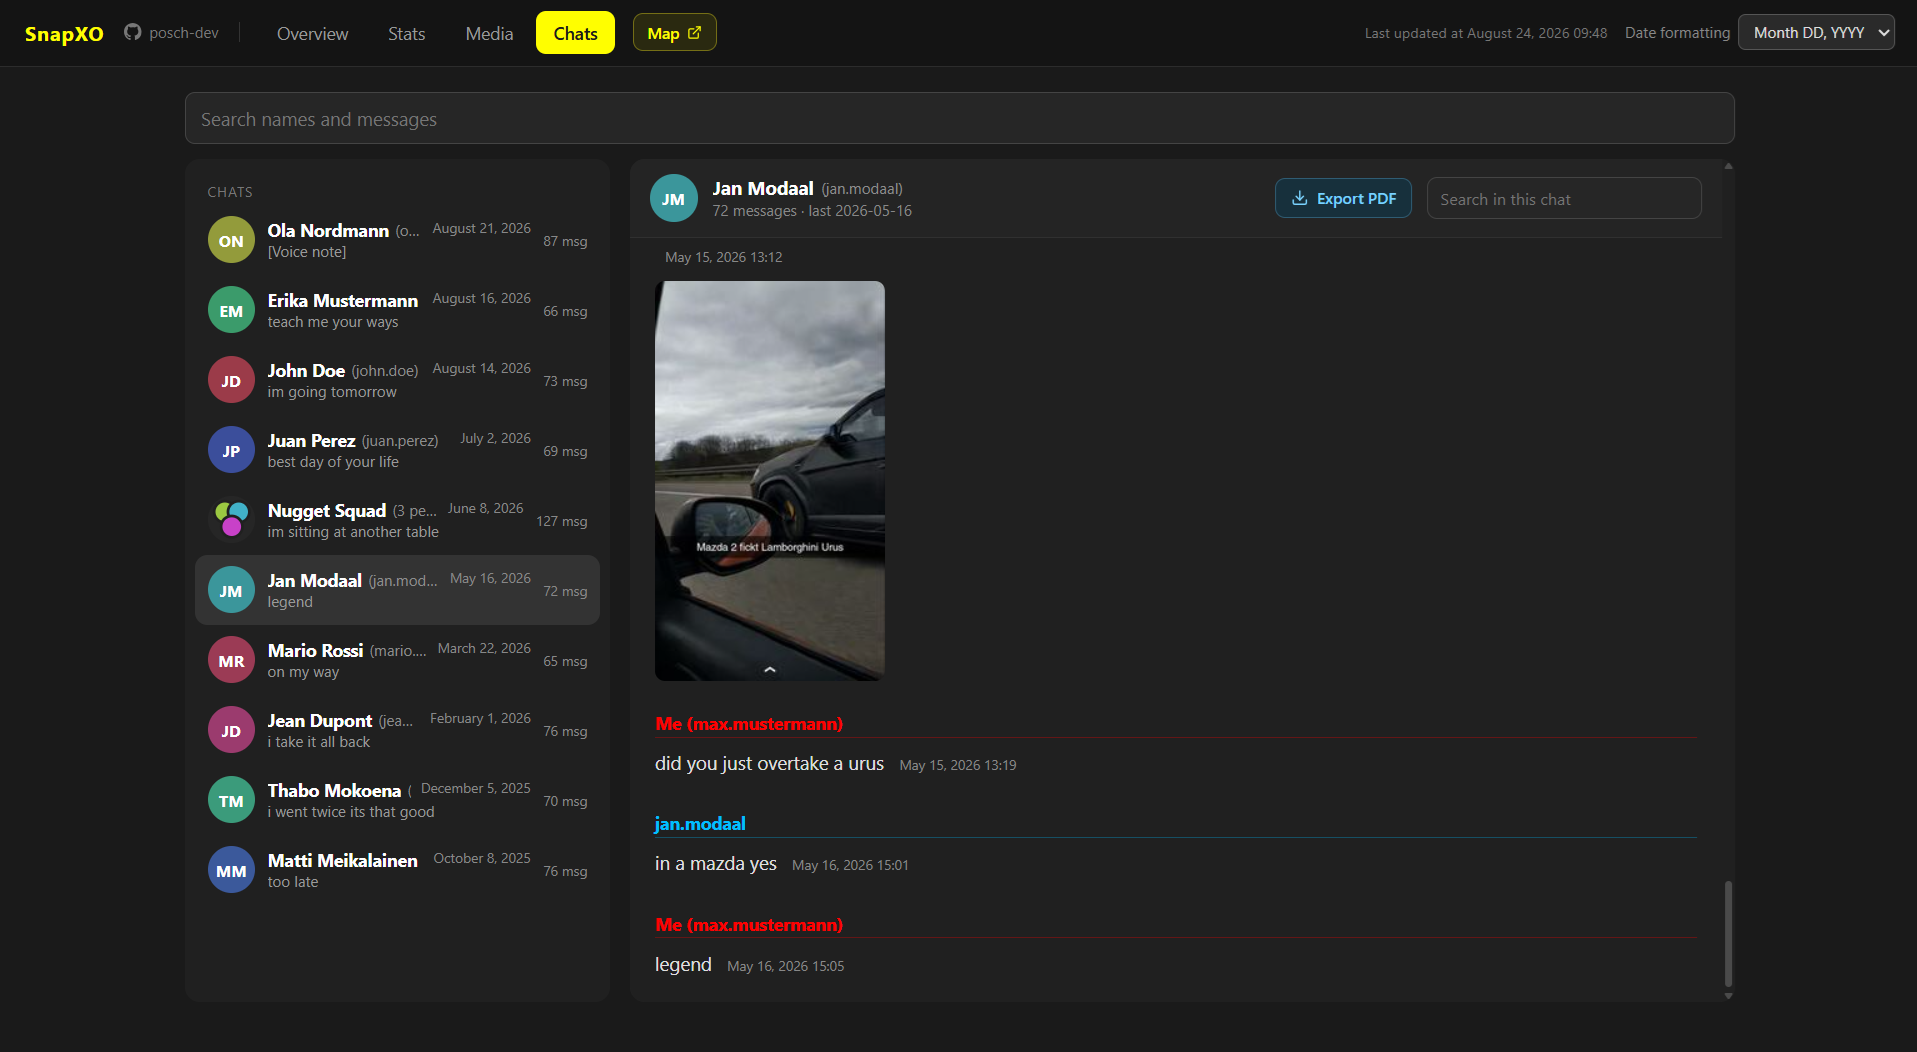Switch to the Overview tab
The image size is (1917, 1052).
coord(312,34)
